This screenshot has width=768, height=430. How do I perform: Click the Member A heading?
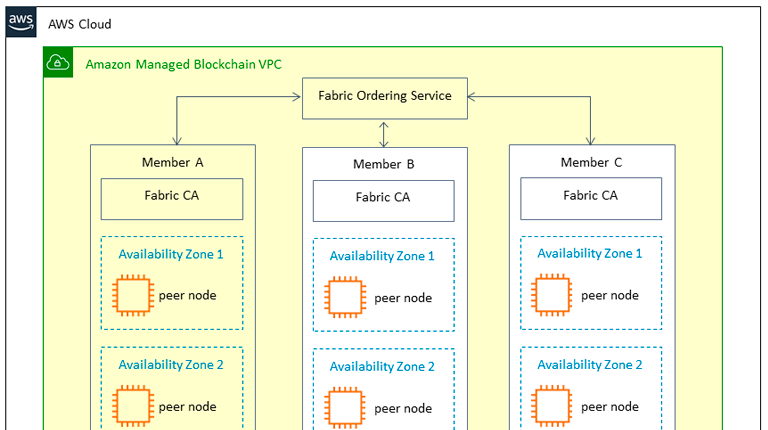[172, 162]
